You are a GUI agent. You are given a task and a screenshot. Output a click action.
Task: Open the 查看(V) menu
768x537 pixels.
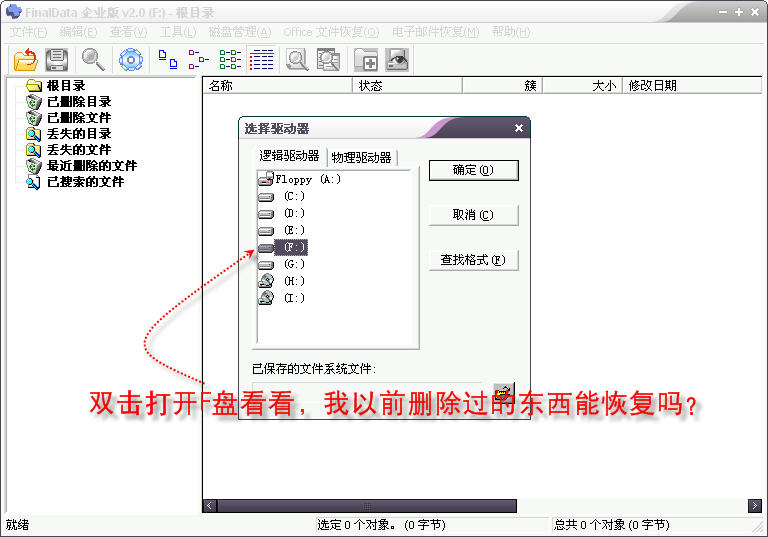(x=128, y=32)
